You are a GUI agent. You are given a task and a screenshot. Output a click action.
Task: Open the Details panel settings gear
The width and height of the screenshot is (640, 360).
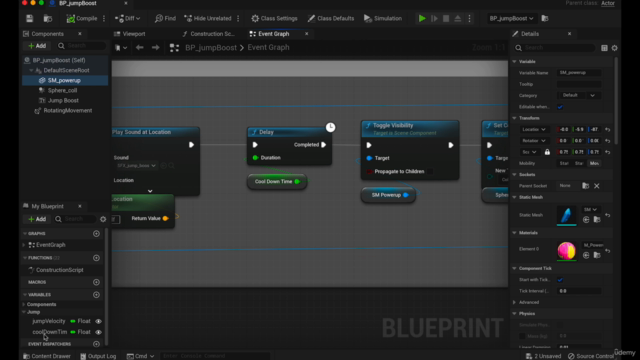tap(614, 48)
